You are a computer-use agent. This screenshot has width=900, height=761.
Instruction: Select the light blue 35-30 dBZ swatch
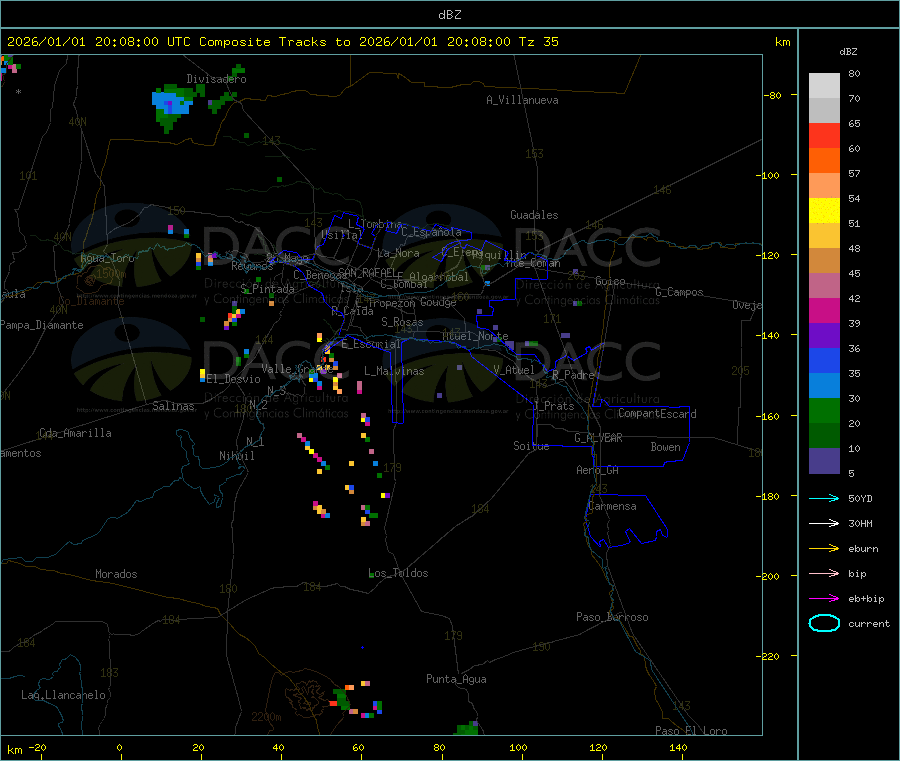click(824, 386)
